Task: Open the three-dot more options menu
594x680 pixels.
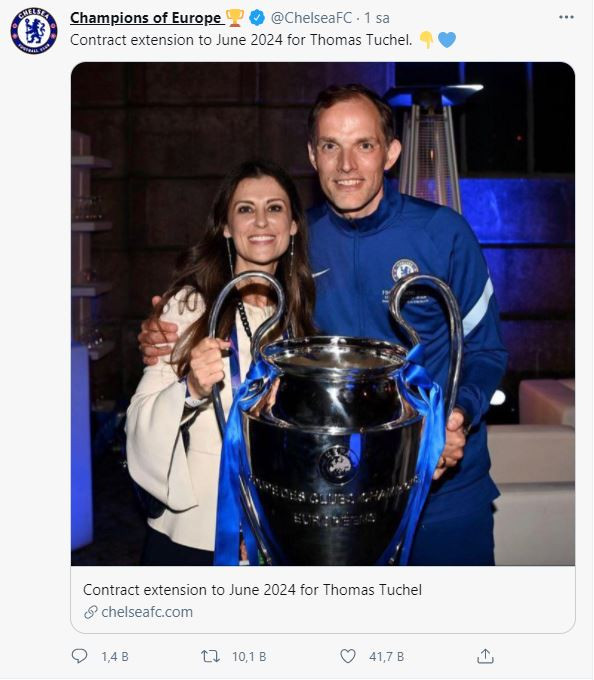Action: (x=566, y=17)
